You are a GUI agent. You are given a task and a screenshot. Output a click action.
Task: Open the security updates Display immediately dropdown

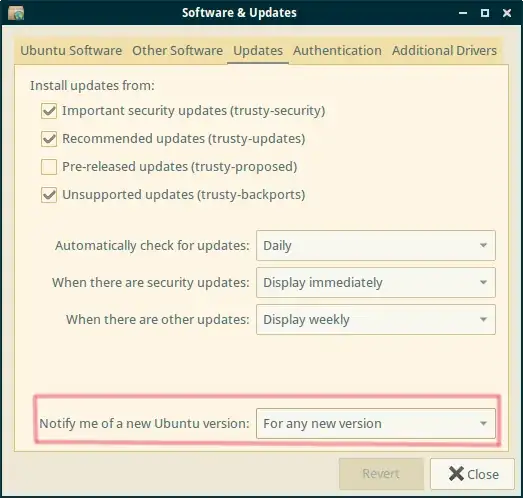[376, 283]
